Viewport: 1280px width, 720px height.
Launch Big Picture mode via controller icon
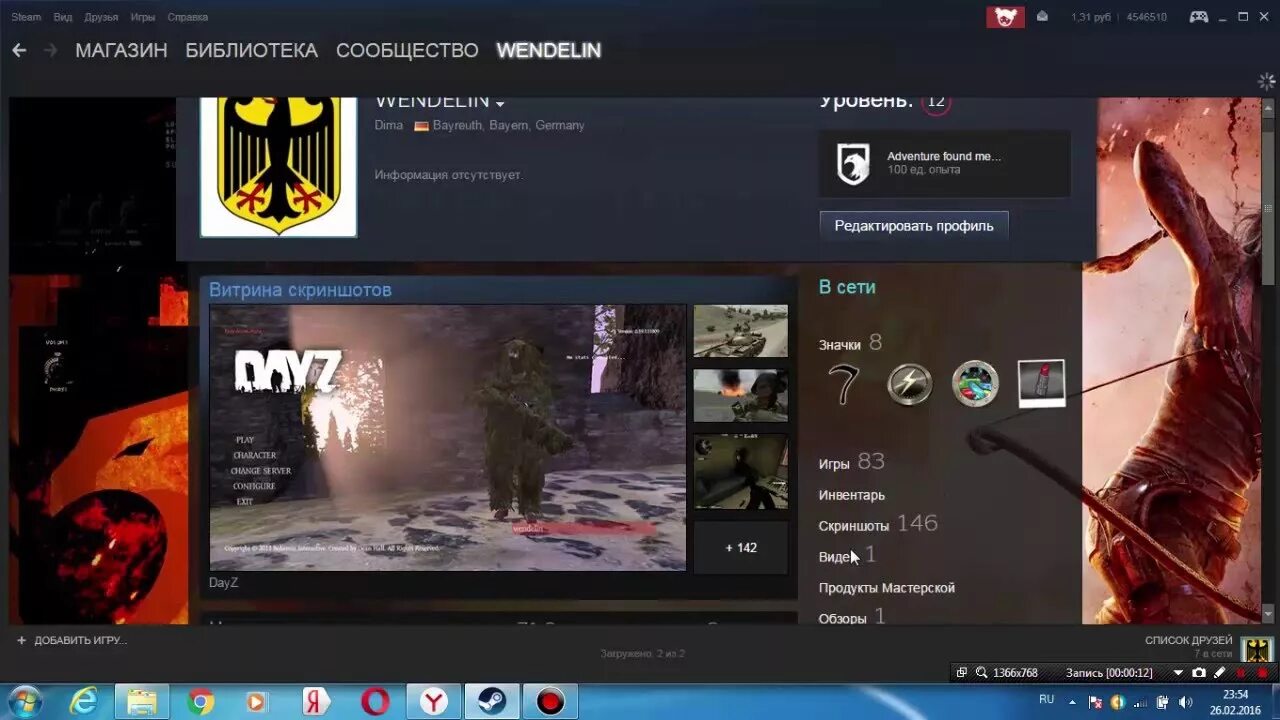coord(1198,17)
